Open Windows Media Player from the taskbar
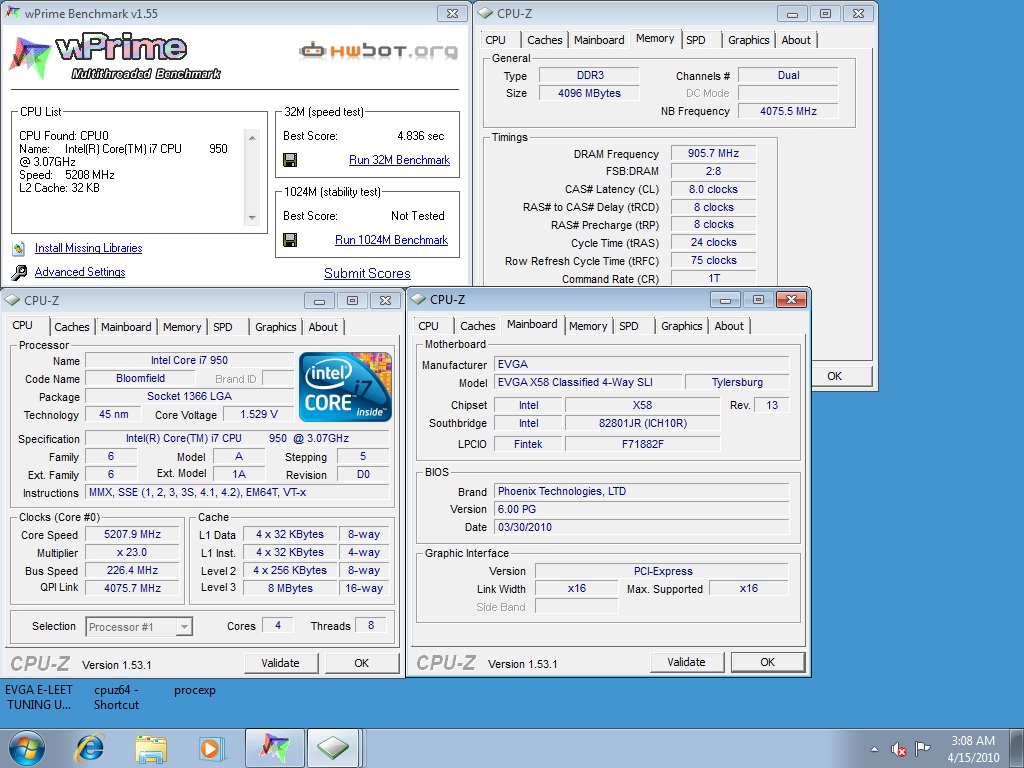1024x768 pixels. pos(211,748)
